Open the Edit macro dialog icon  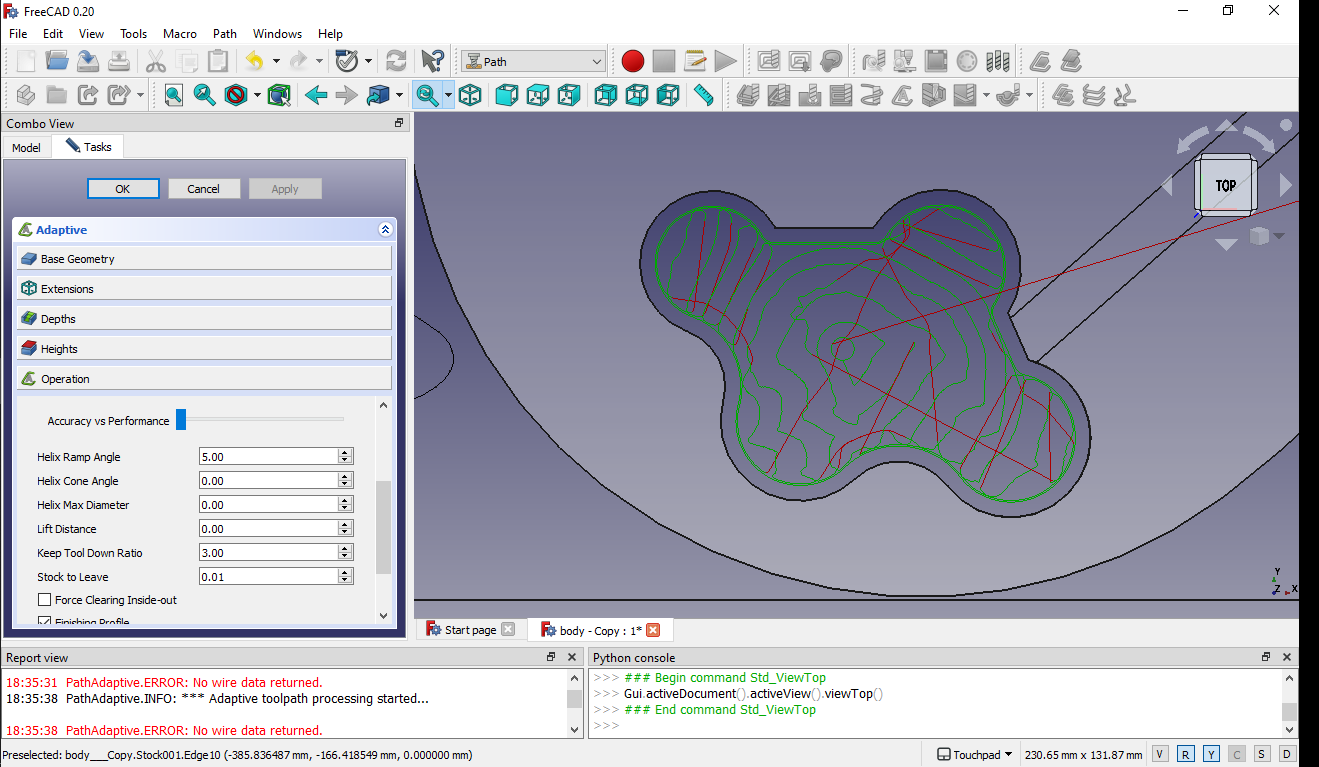(x=695, y=60)
